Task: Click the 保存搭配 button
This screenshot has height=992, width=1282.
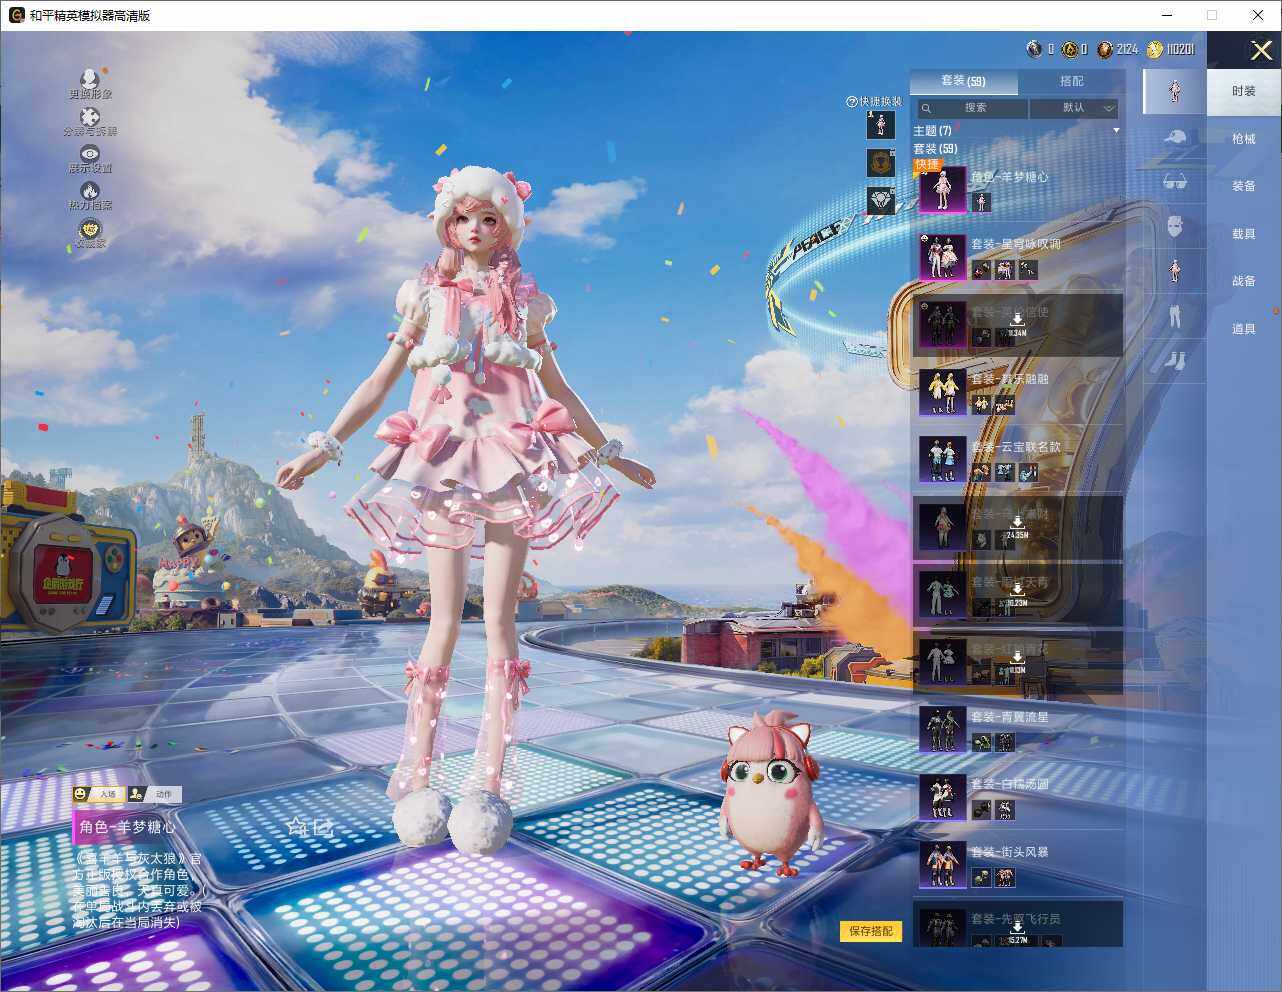Action: click(870, 931)
